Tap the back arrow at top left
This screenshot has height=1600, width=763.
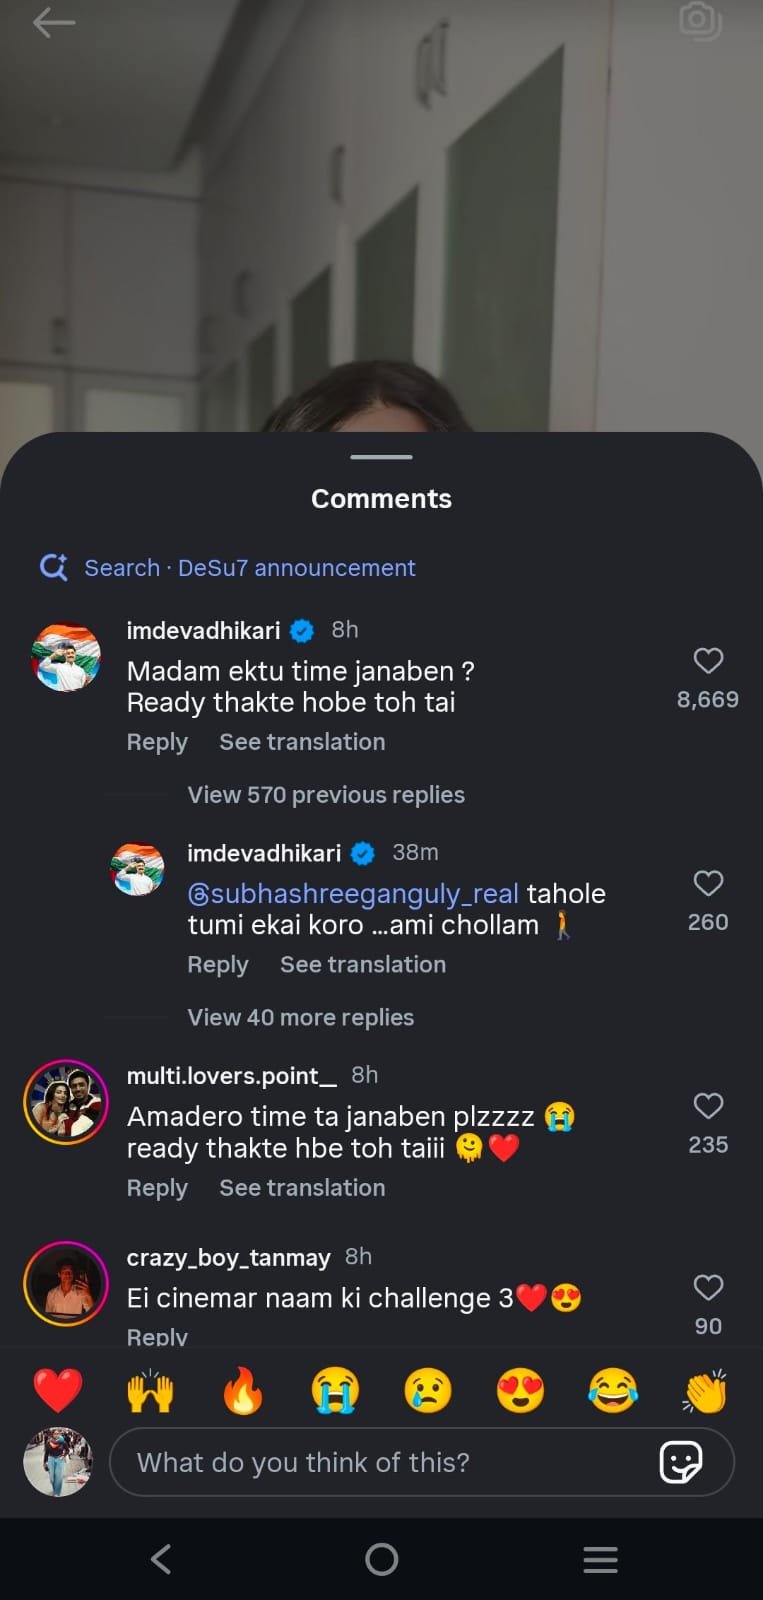(53, 23)
